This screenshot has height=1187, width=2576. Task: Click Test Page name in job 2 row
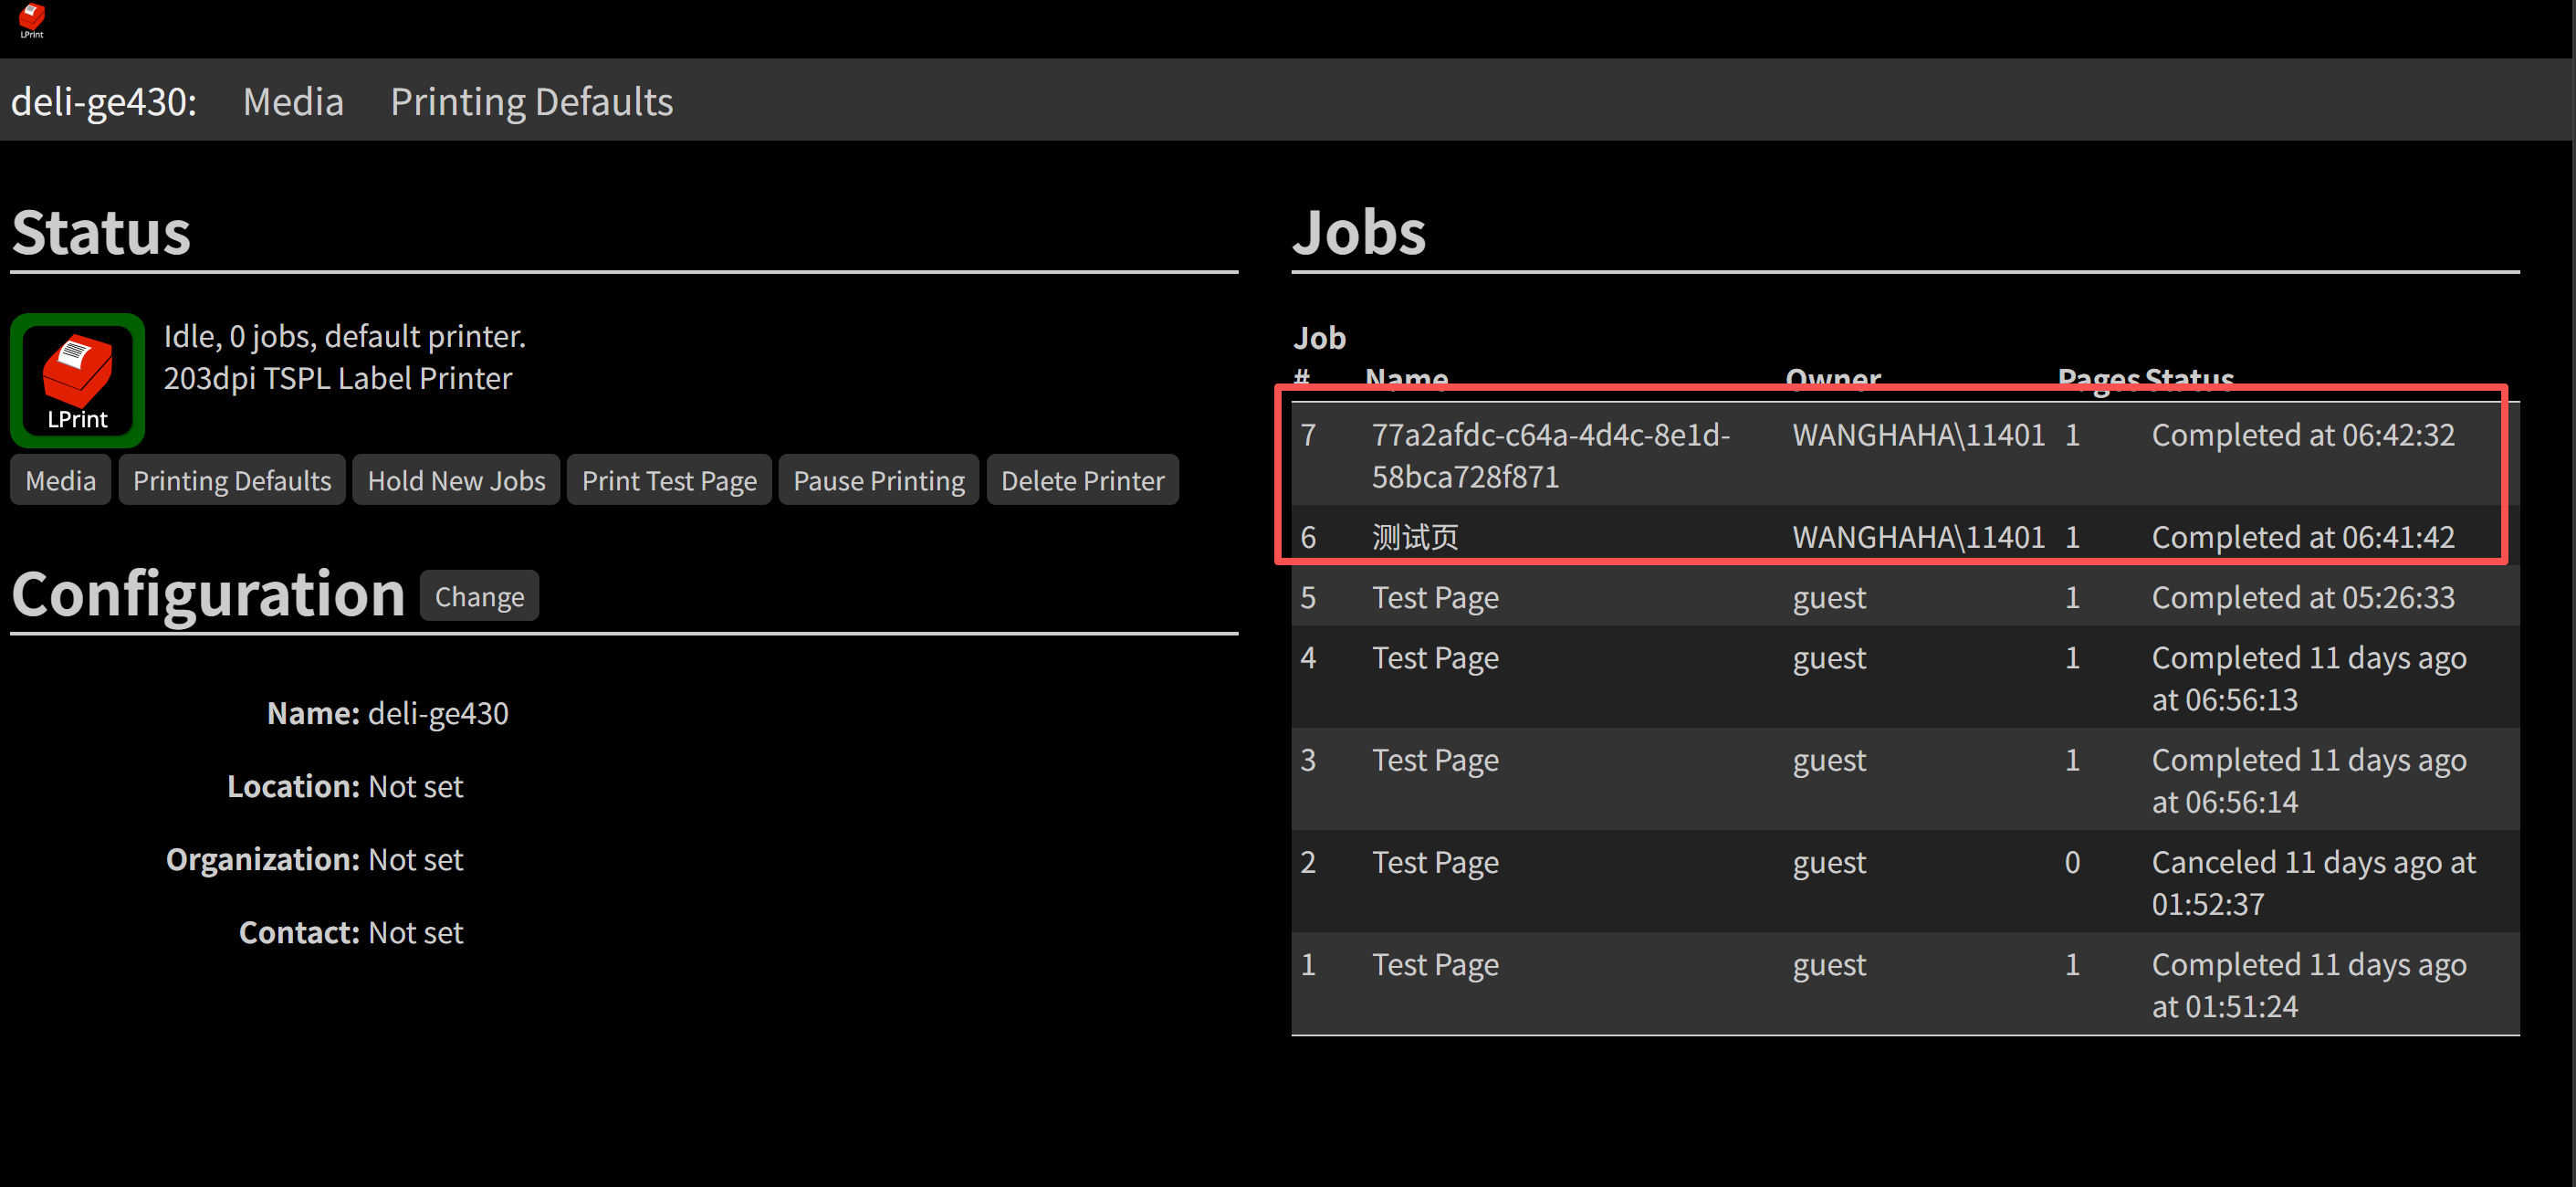1435,862
